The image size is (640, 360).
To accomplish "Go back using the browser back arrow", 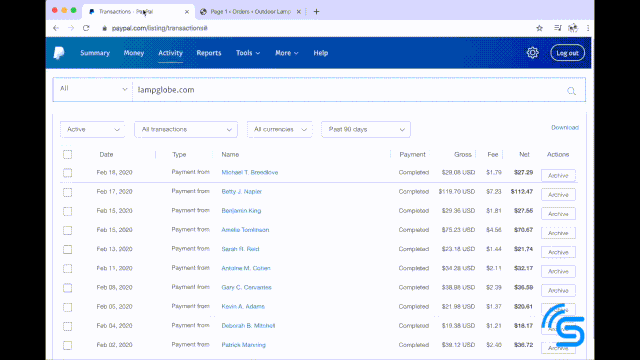I will 56,28.
